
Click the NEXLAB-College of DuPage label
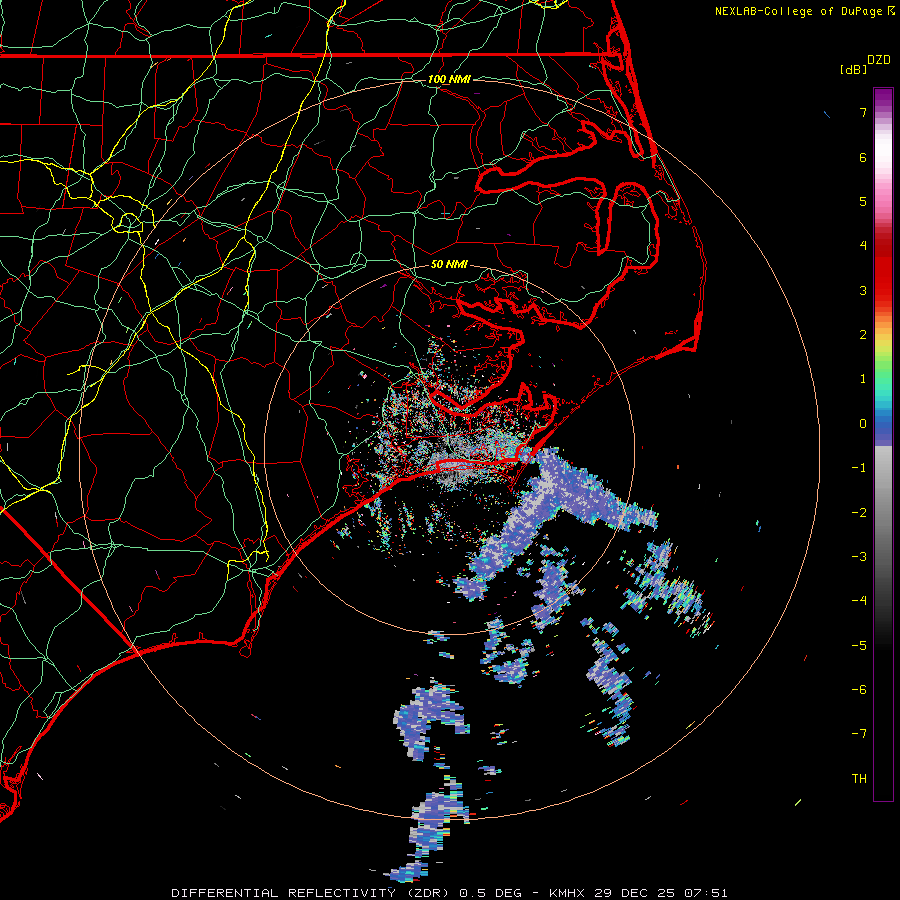click(x=798, y=11)
